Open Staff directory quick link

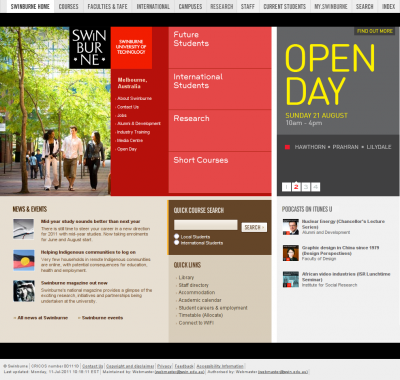coord(194,285)
